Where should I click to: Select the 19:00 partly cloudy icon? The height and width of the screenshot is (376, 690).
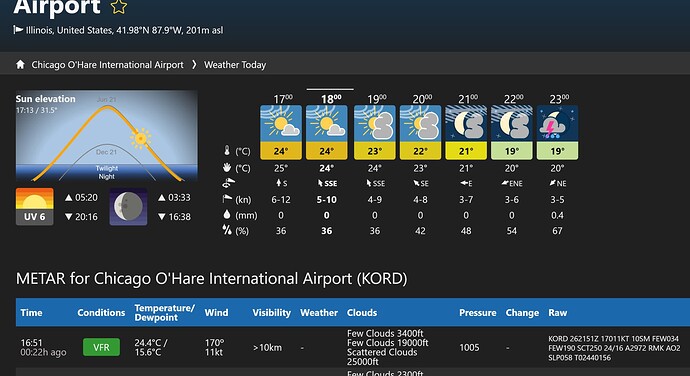(374, 124)
